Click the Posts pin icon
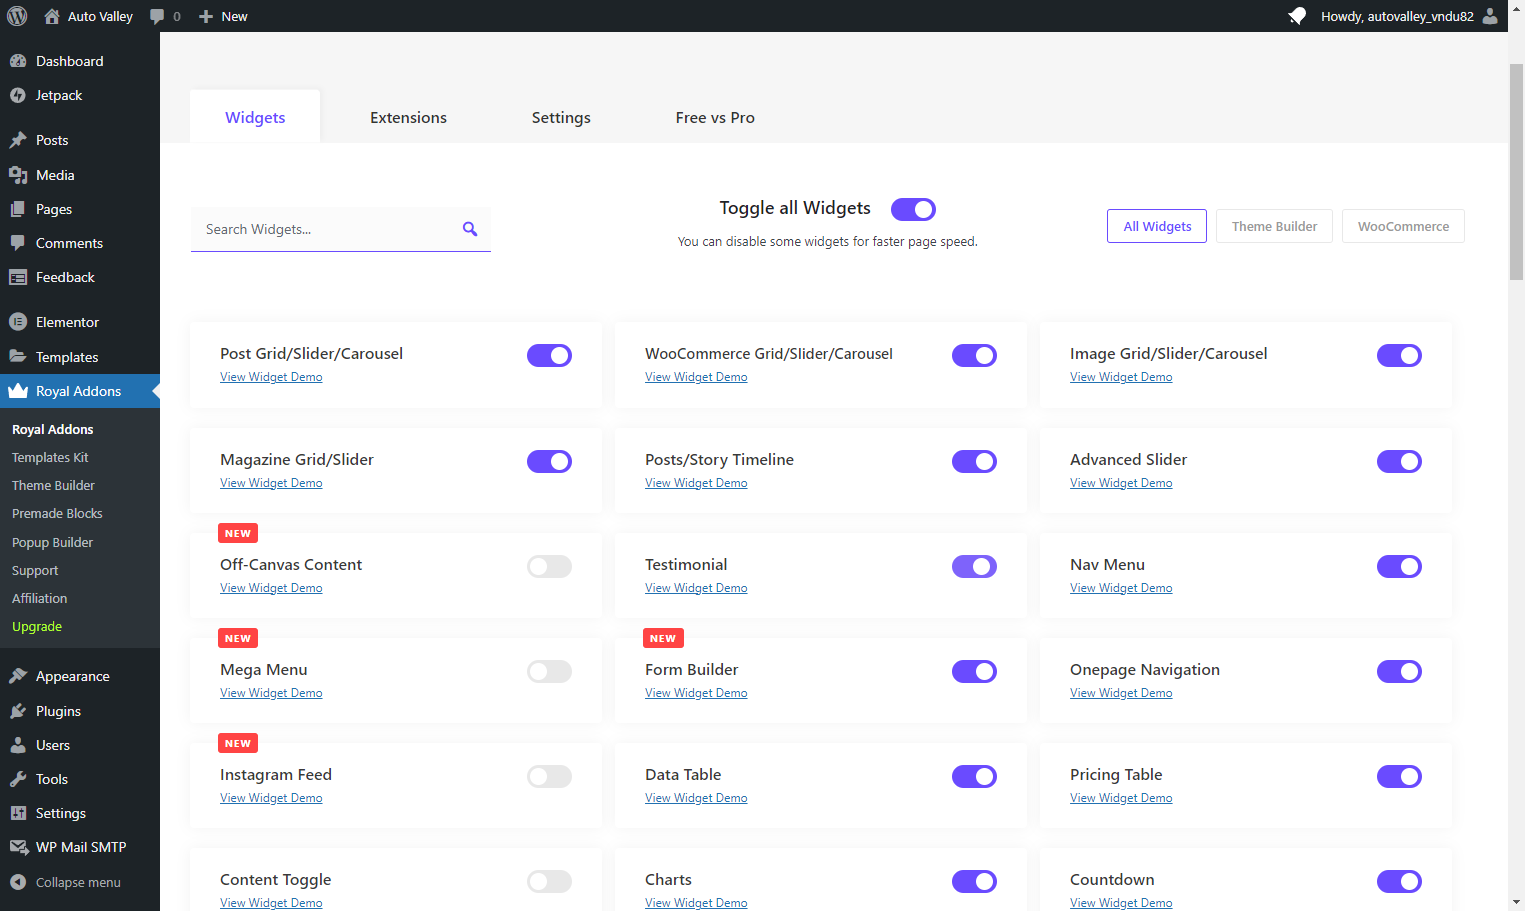1525x911 pixels. point(18,140)
